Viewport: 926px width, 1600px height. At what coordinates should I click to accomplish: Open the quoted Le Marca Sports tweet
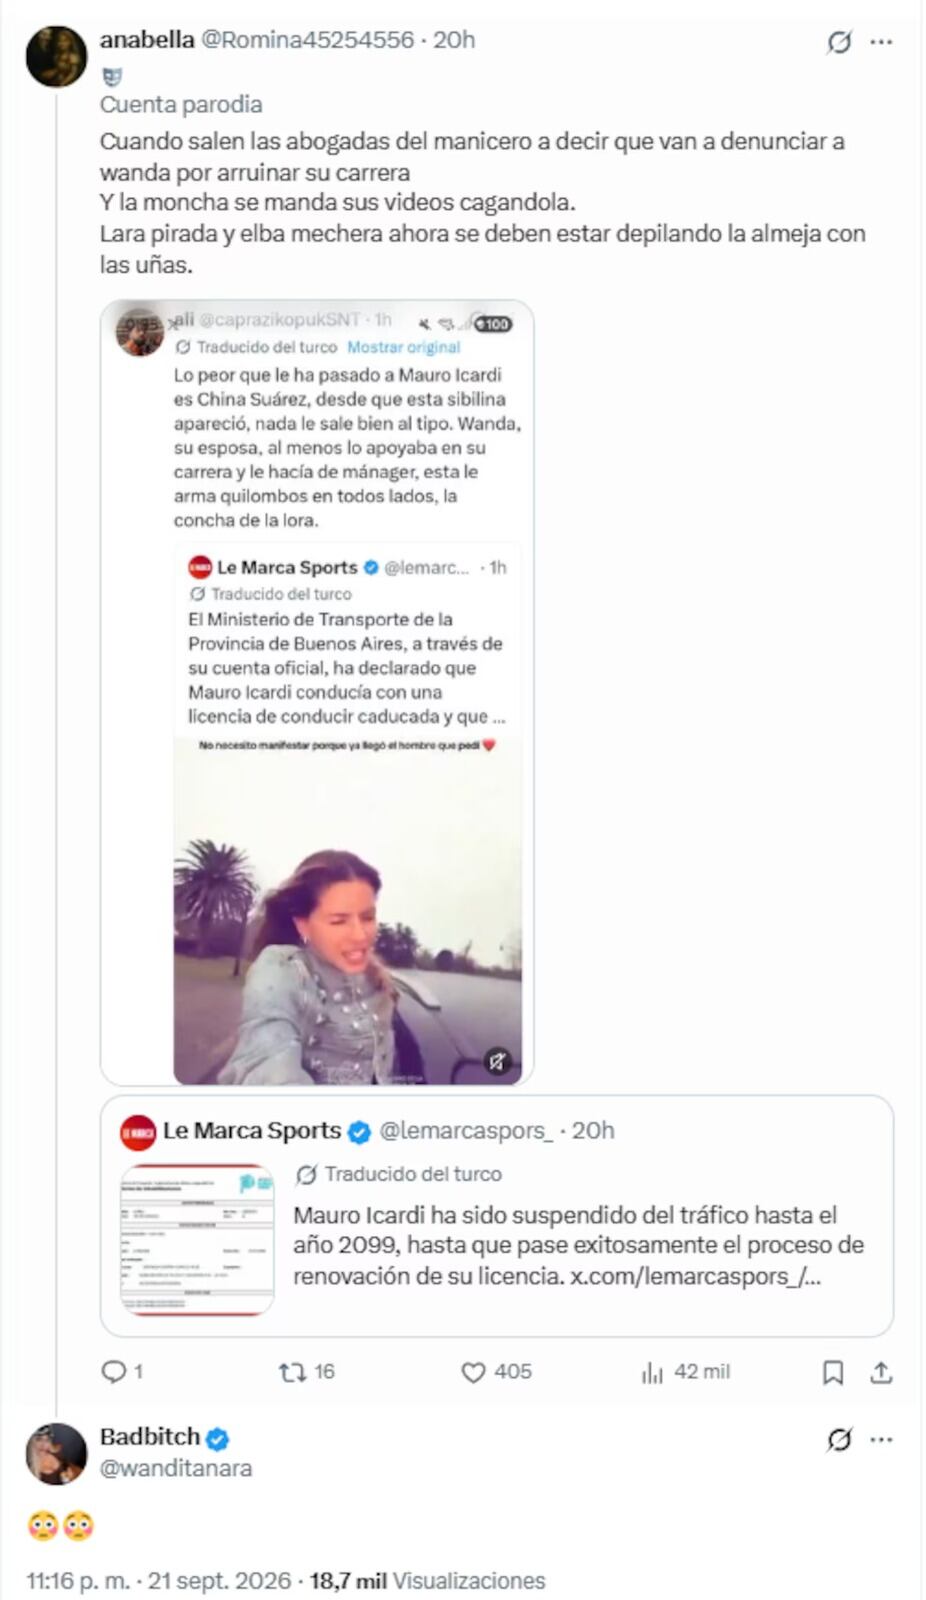point(496,1216)
